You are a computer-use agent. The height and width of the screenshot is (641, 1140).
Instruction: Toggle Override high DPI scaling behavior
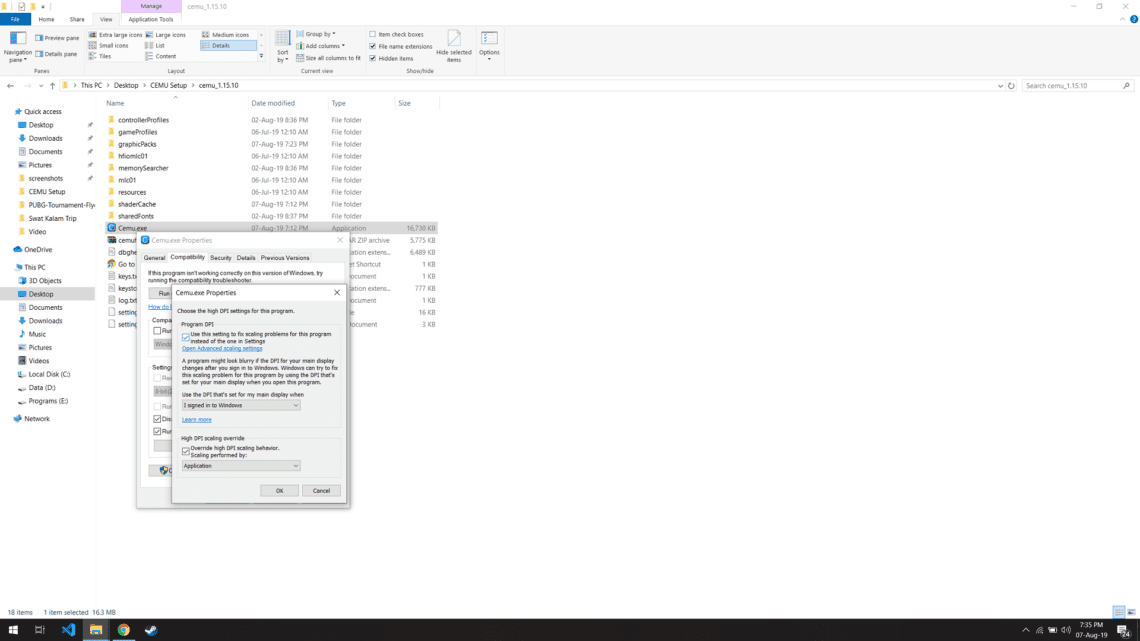pyautogui.click(x=186, y=451)
